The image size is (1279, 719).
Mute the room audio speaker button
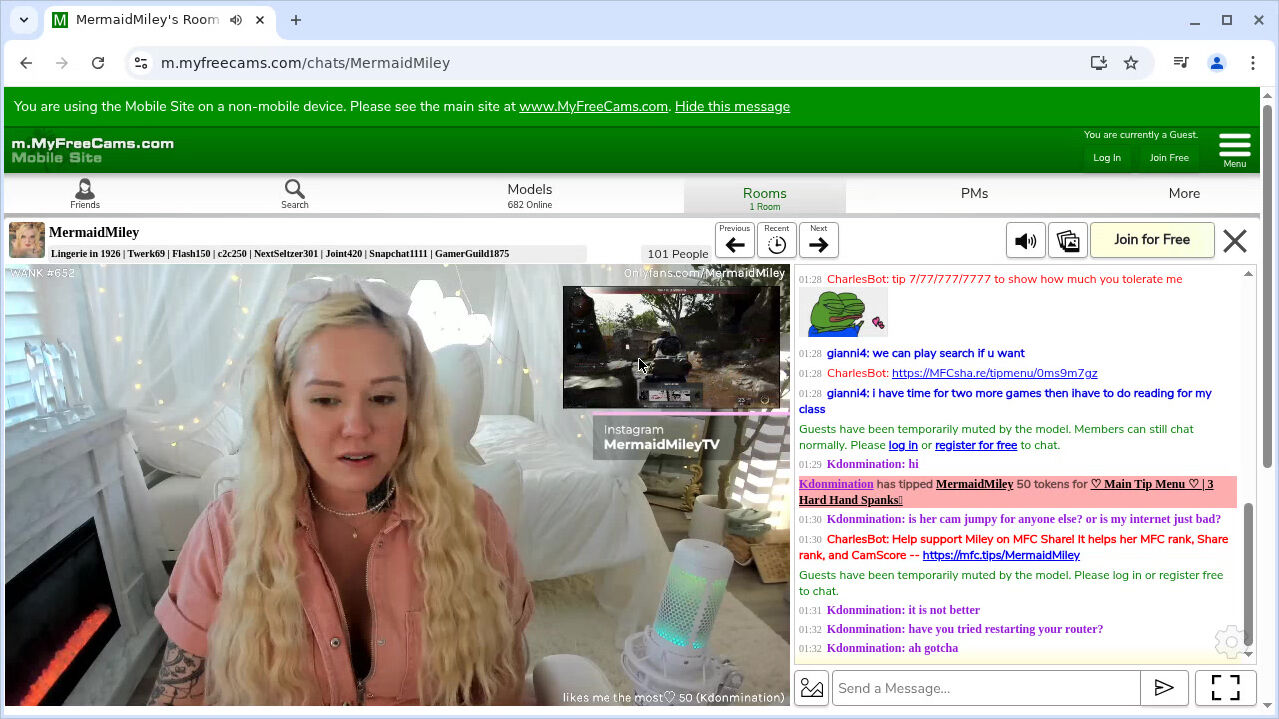coord(1025,241)
